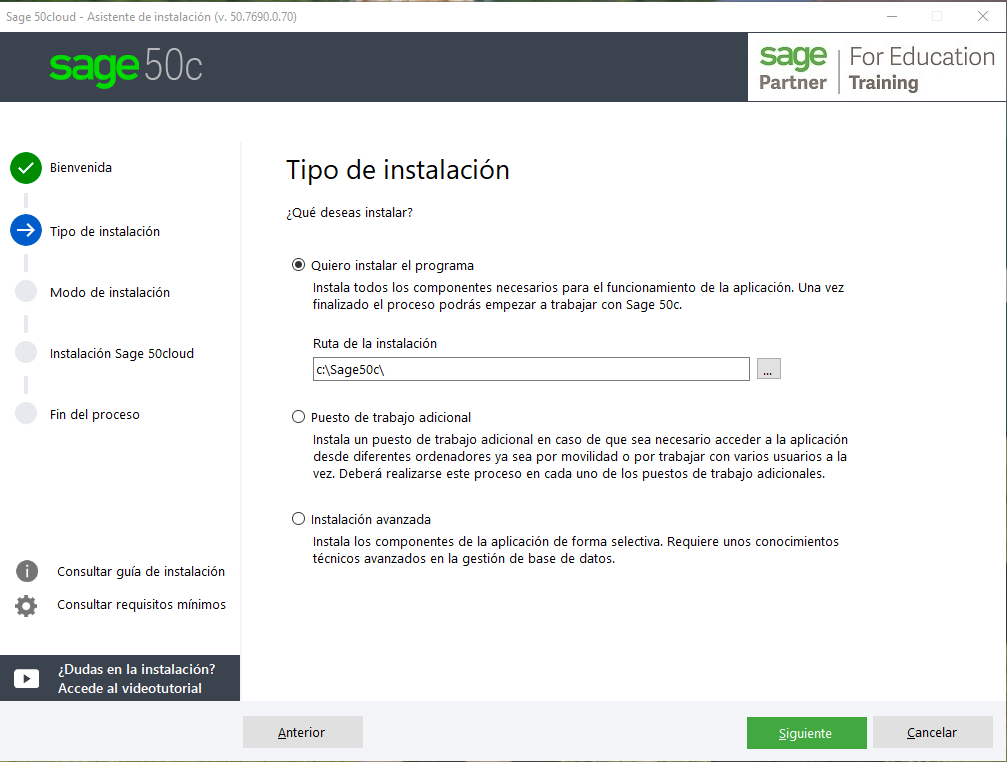Click the description under Quiero instalar el programa
The height and width of the screenshot is (762, 1007).
[x=578, y=296]
